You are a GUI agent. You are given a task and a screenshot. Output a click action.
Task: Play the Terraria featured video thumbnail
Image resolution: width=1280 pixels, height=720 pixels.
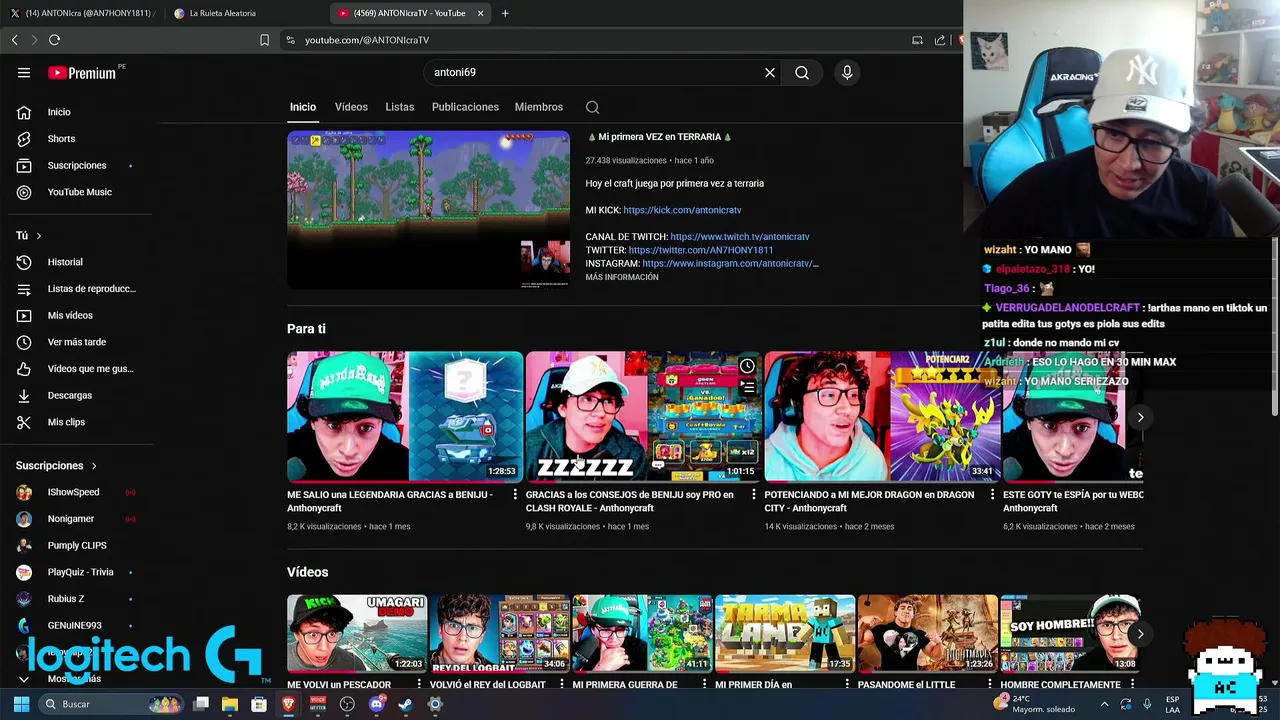tap(428, 210)
